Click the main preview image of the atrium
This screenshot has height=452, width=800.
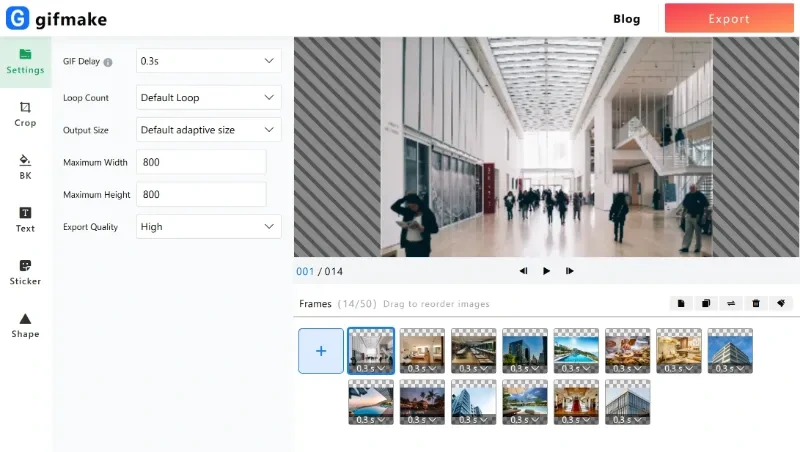pyautogui.click(x=546, y=147)
